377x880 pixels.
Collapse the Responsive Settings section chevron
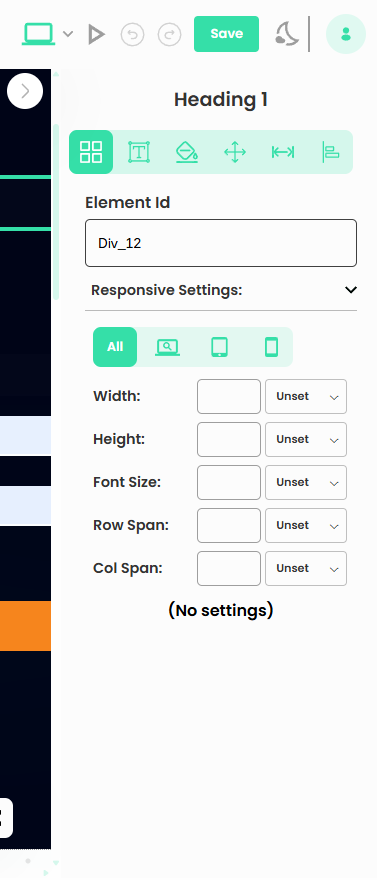tap(351, 290)
